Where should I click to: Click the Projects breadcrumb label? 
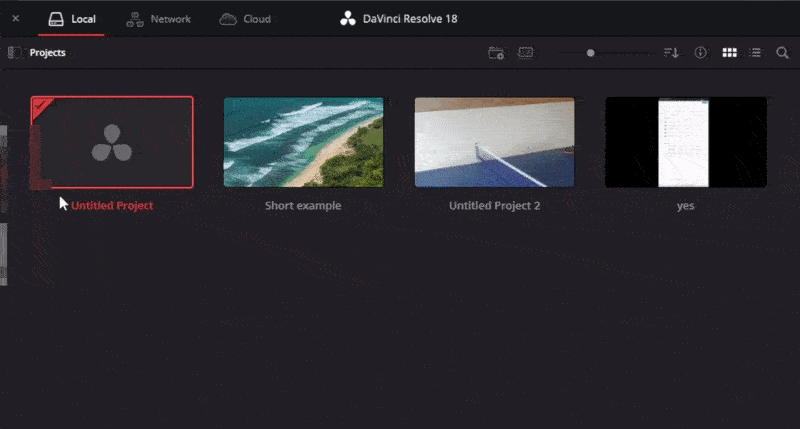[x=47, y=53]
